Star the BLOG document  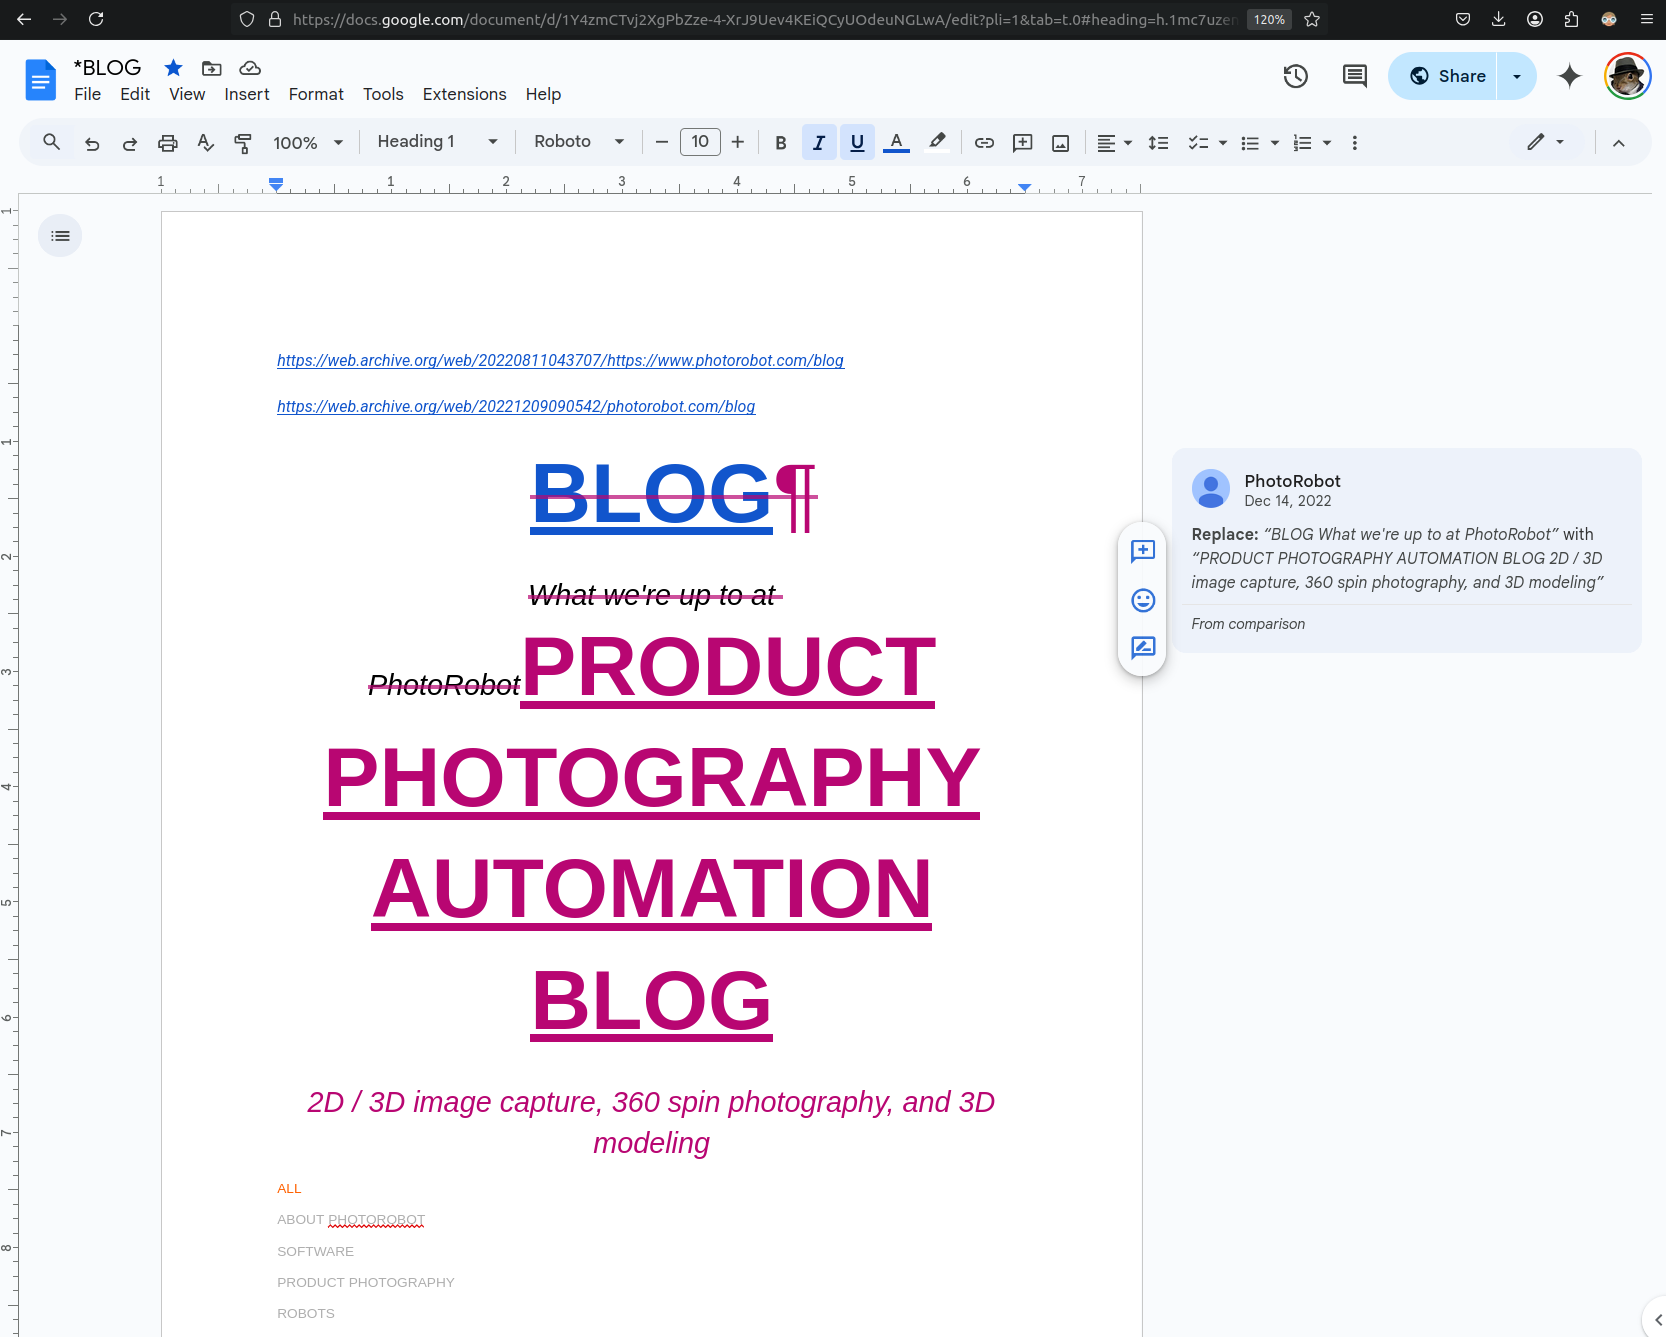tap(173, 68)
